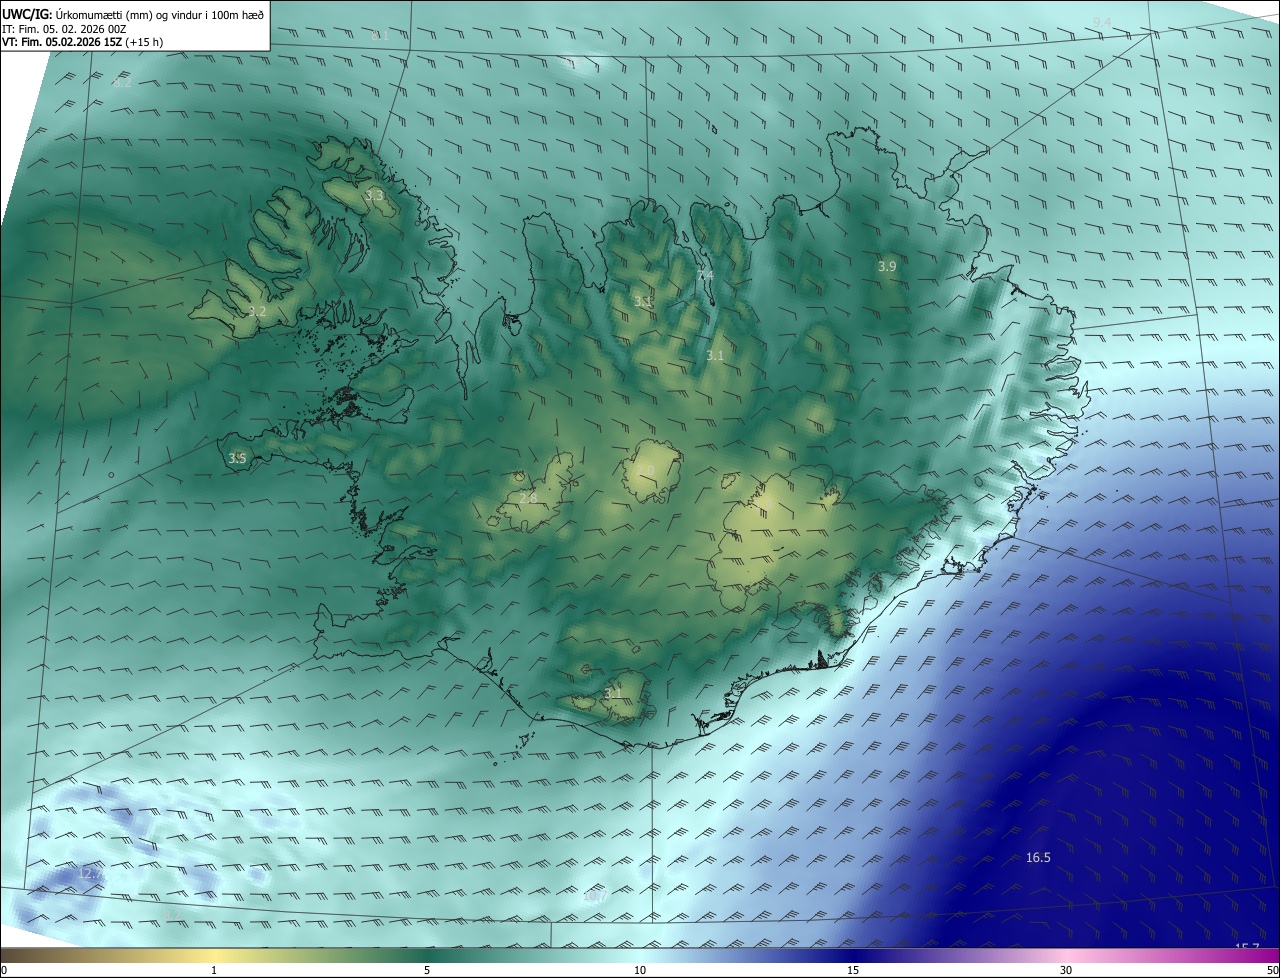Click the 3.9 value label on the map
1280x978 pixels.
tap(887, 267)
